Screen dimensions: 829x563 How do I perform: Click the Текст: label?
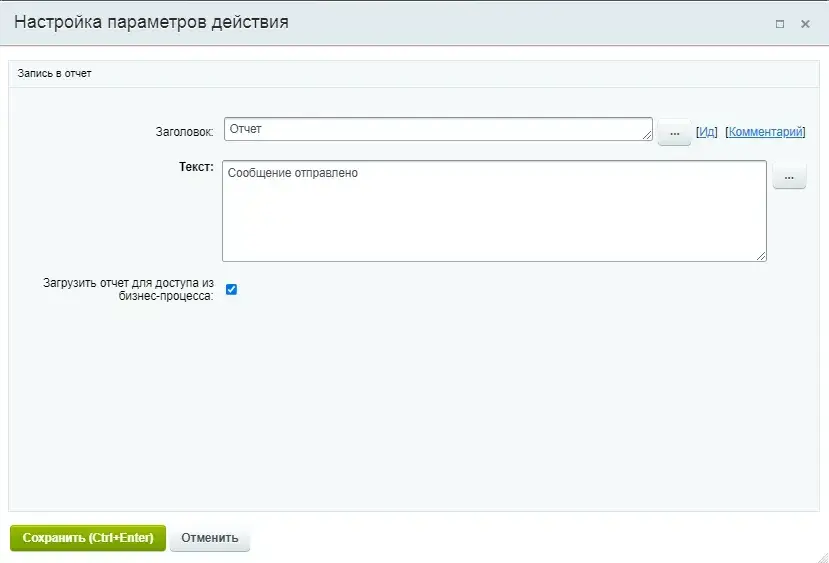tap(196, 167)
